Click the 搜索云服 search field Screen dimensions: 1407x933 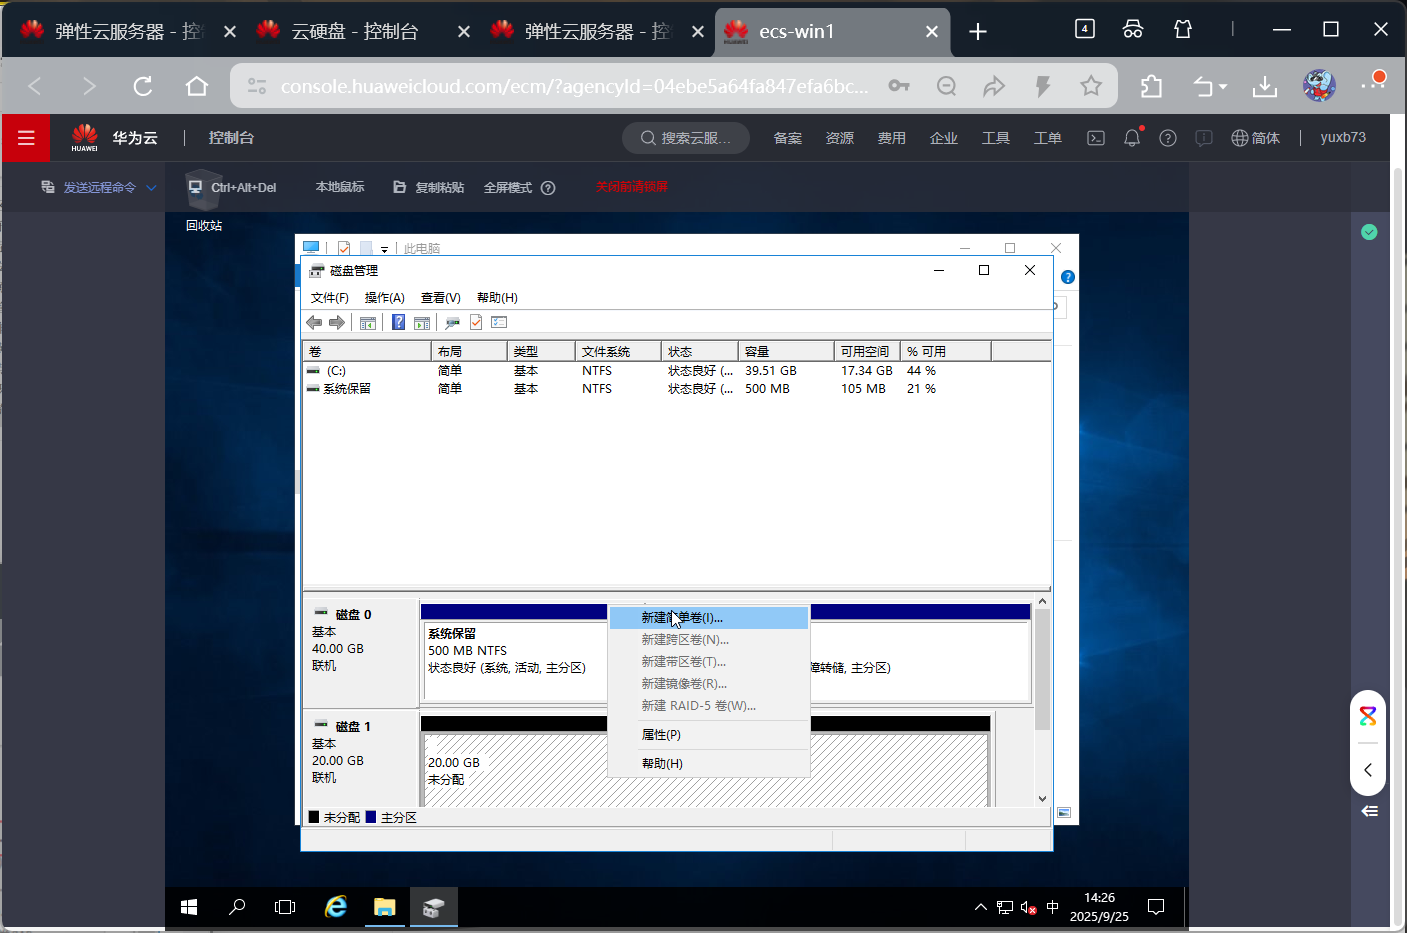[x=686, y=138]
